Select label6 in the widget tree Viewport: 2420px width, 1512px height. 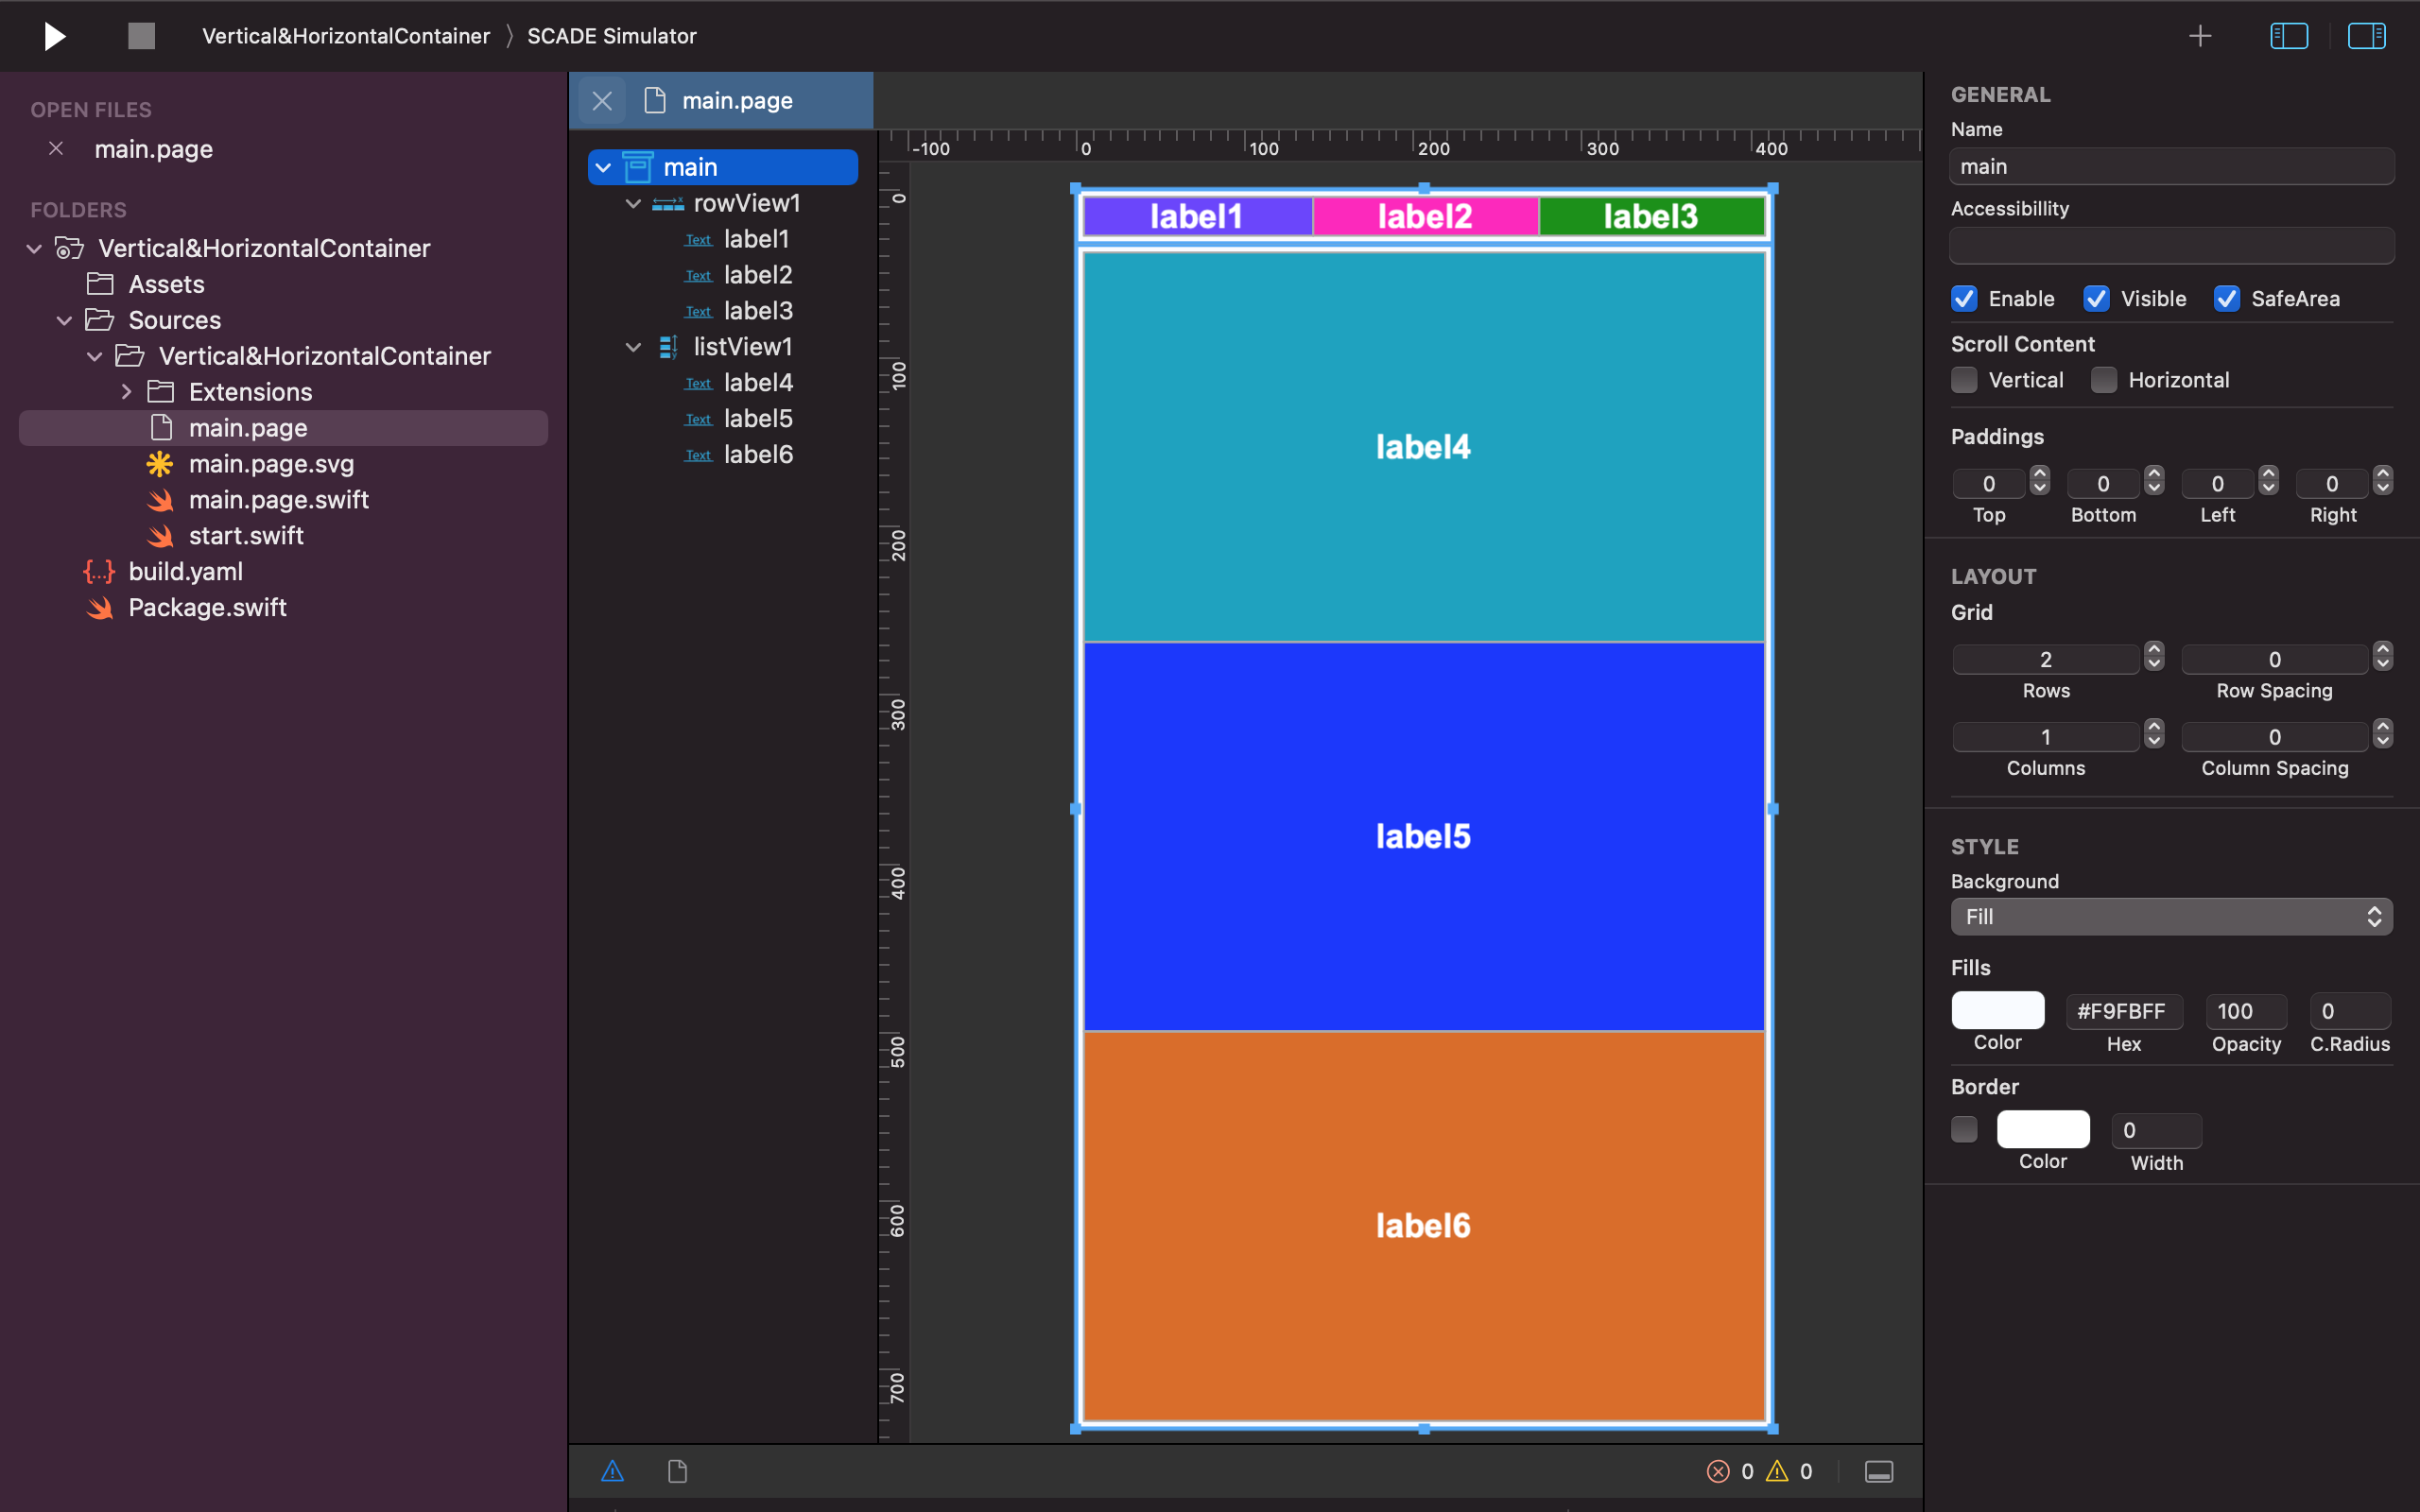pyautogui.click(x=758, y=455)
